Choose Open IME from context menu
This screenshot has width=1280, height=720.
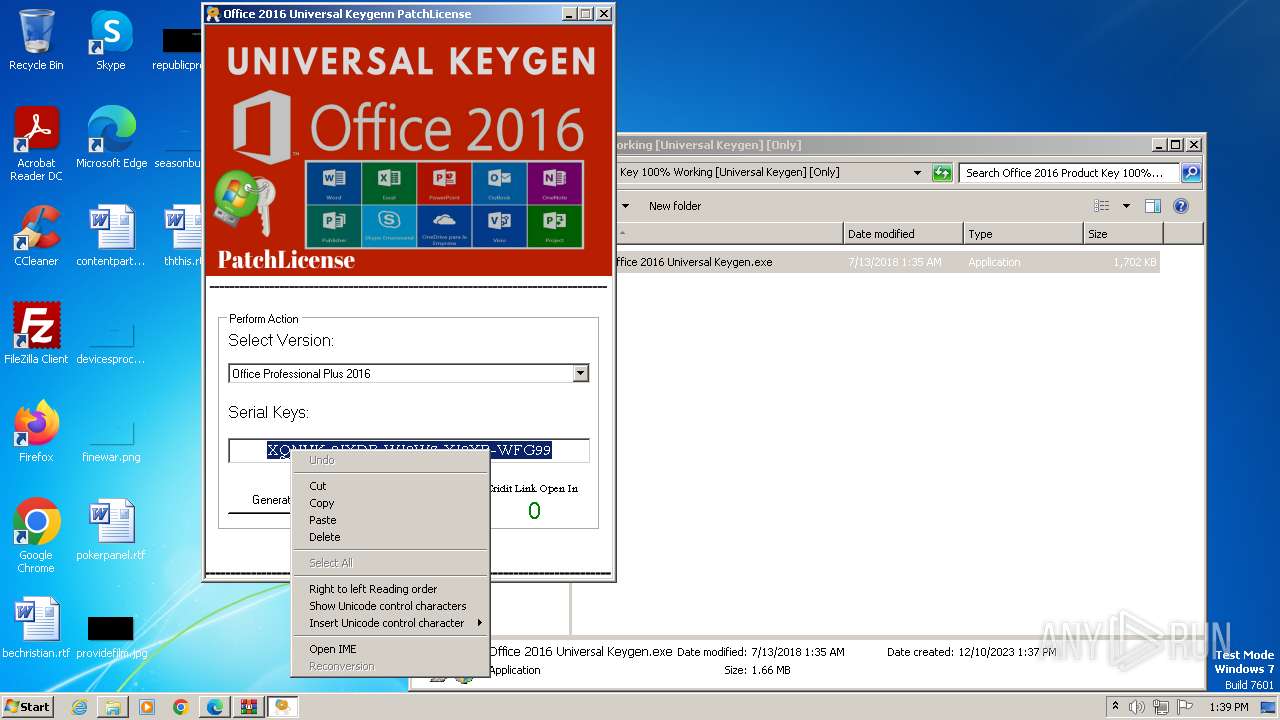389,649
